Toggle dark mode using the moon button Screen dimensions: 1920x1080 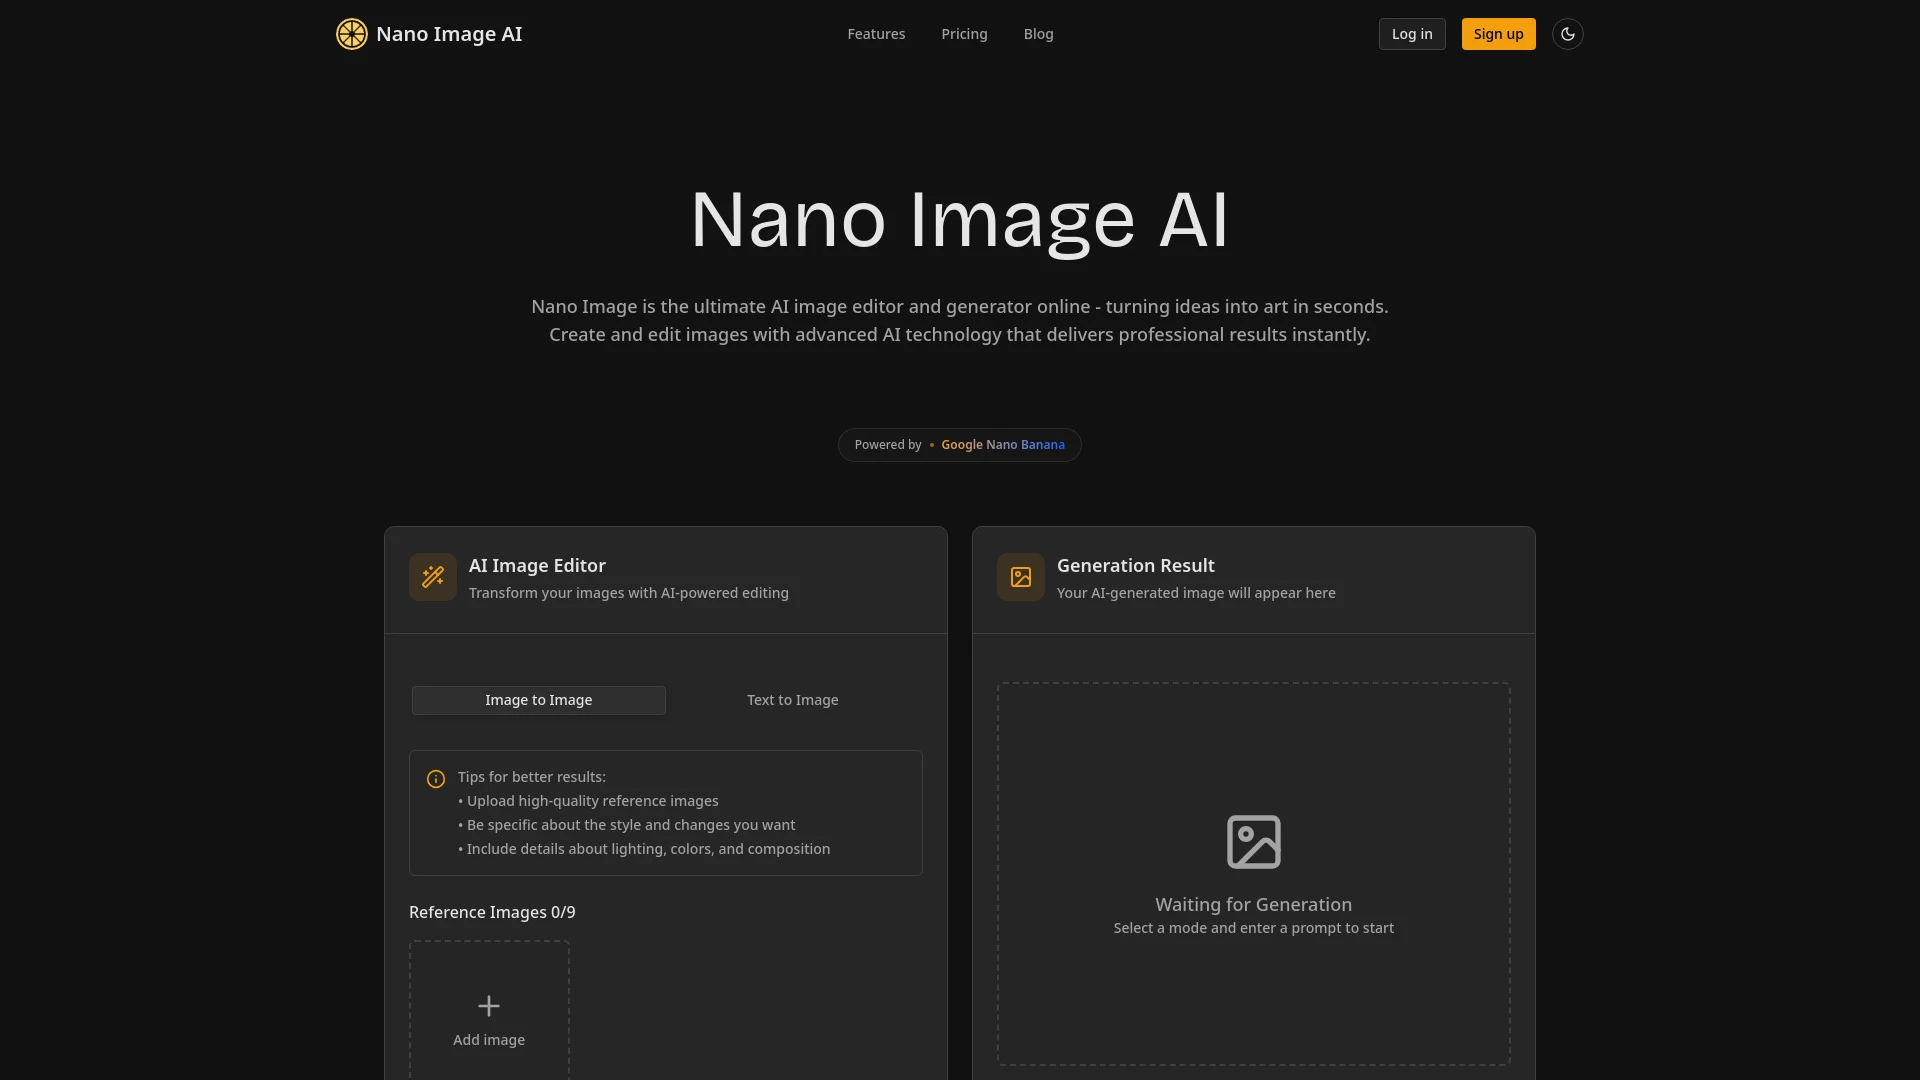(1567, 33)
